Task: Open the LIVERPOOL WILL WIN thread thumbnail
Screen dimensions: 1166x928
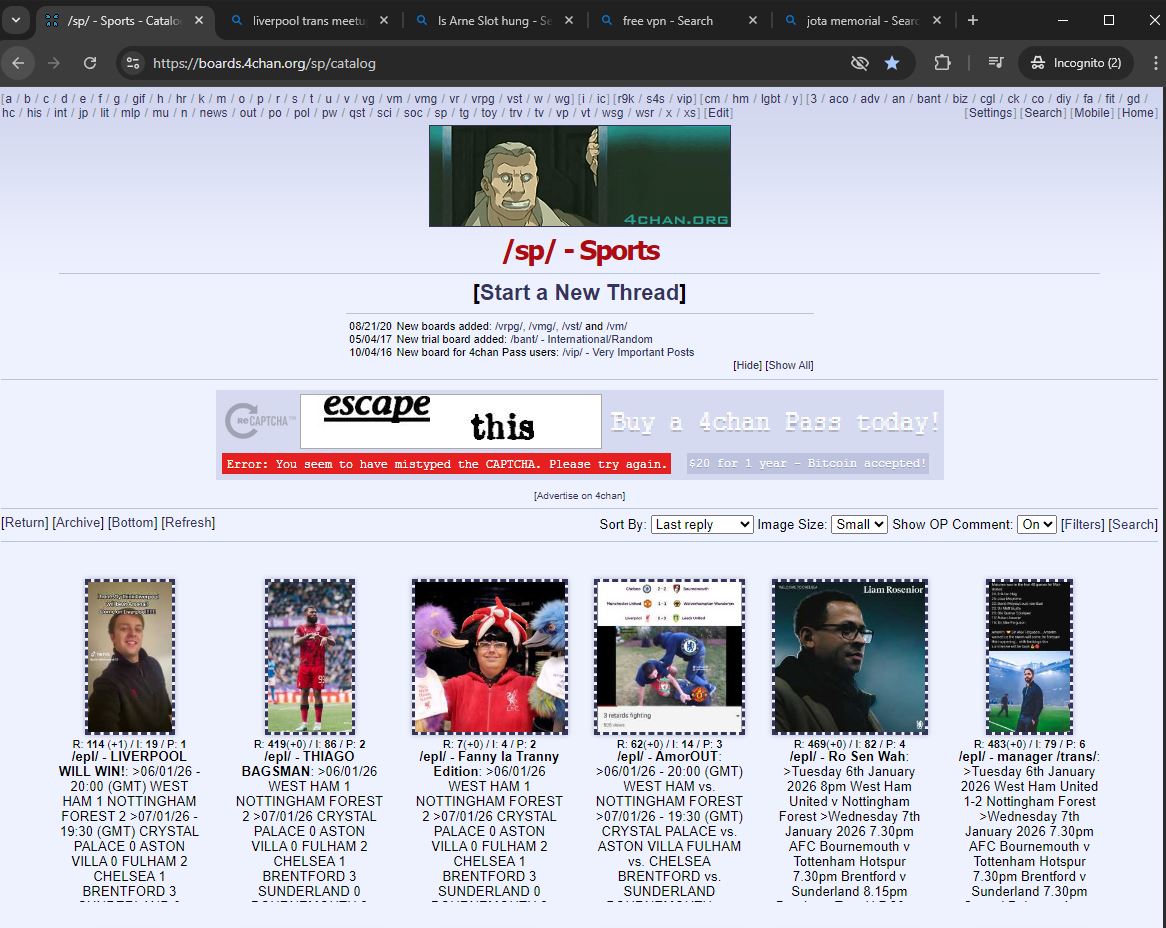Action: pos(130,657)
